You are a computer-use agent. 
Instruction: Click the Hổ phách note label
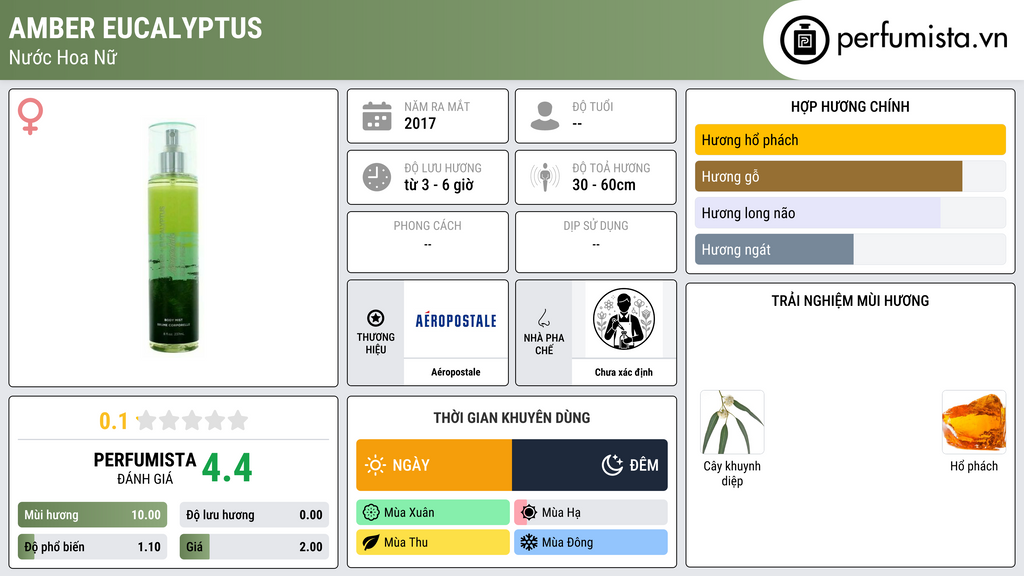pyautogui.click(x=974, y=466)
